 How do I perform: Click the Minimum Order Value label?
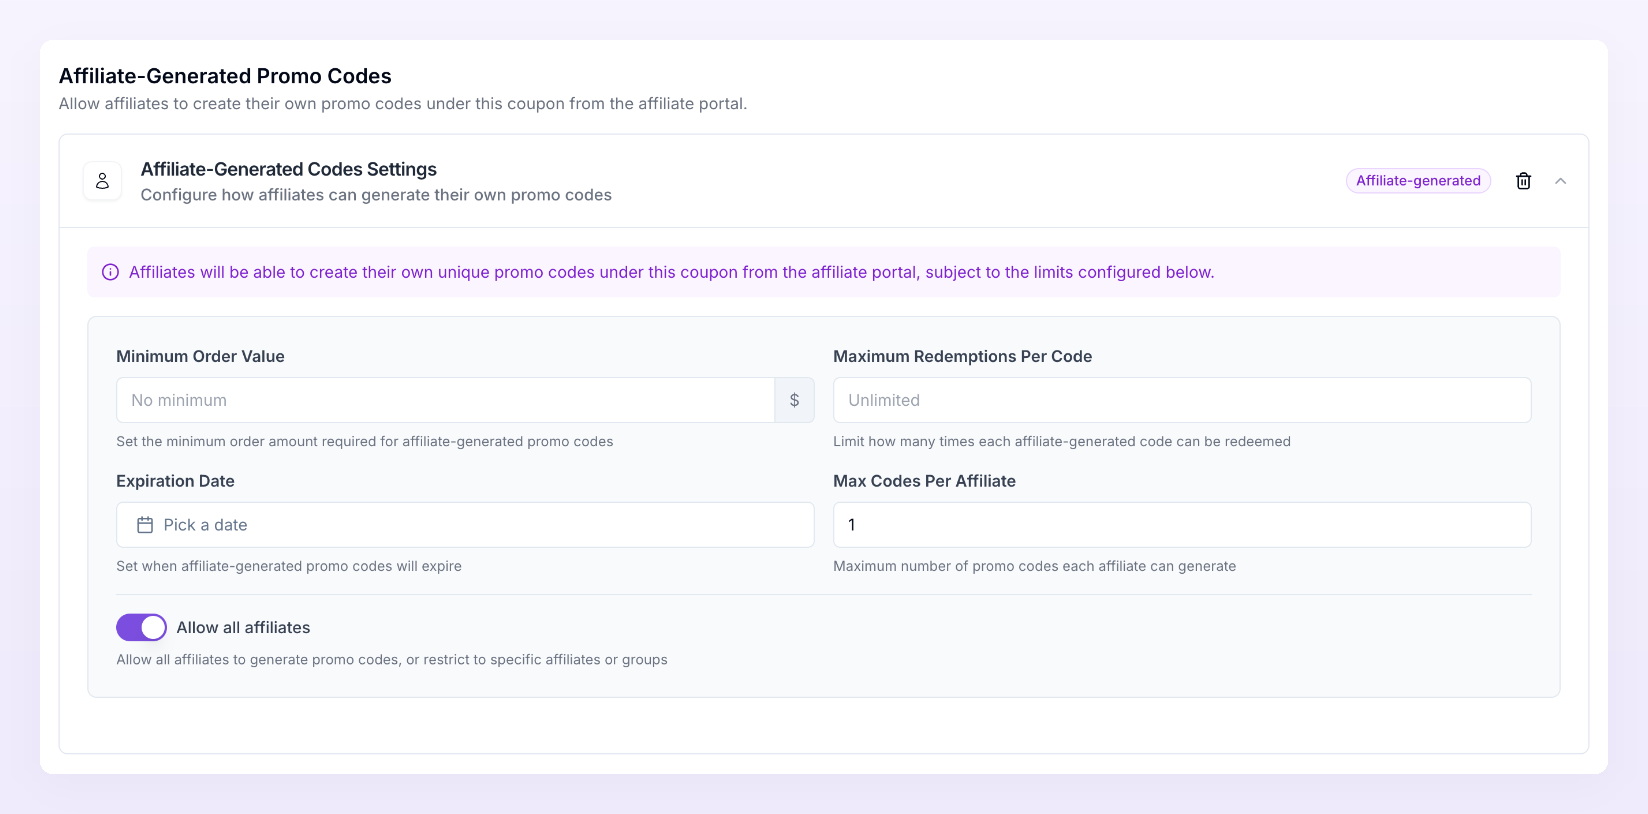click(x=200, y=356)
